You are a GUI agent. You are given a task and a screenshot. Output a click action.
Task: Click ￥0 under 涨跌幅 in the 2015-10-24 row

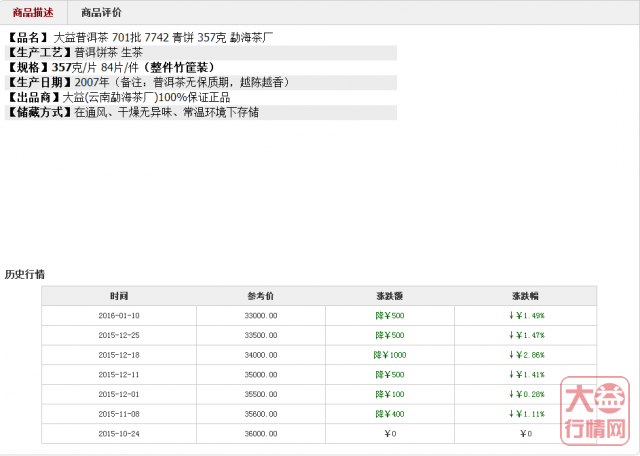point(525,434)
